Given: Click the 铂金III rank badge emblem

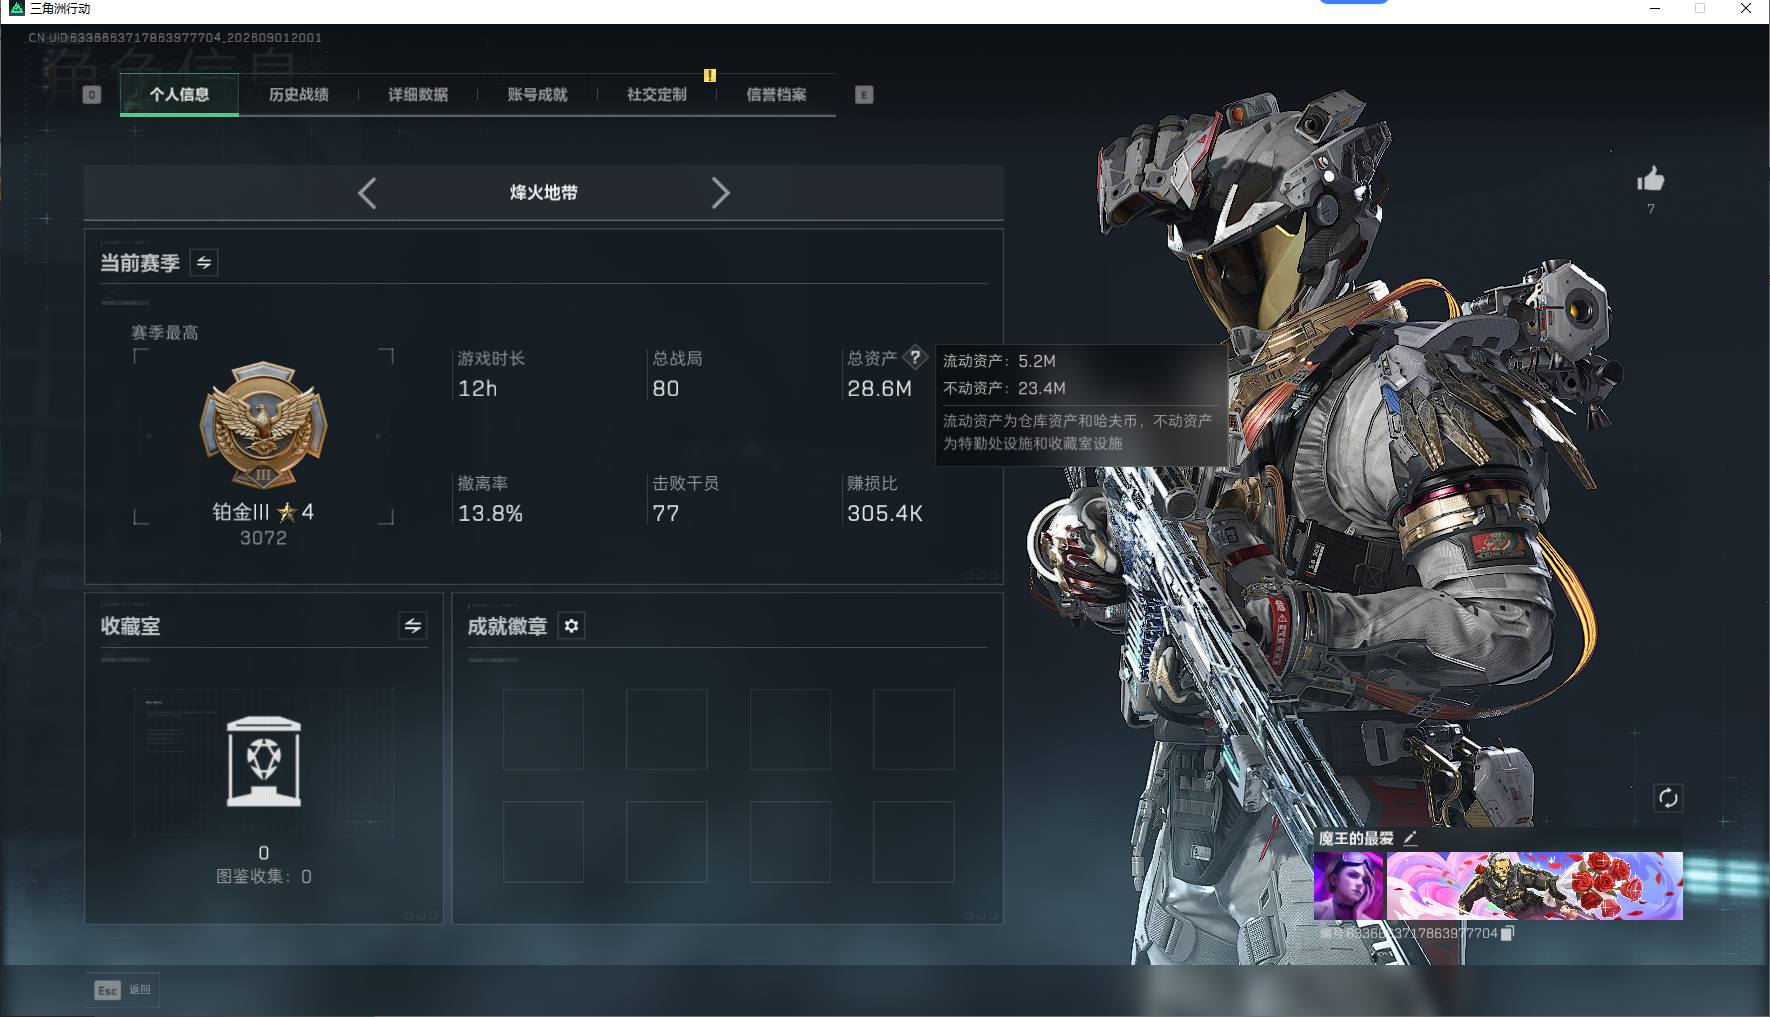Looking at the screenshot, I should [x=264, y=426].
